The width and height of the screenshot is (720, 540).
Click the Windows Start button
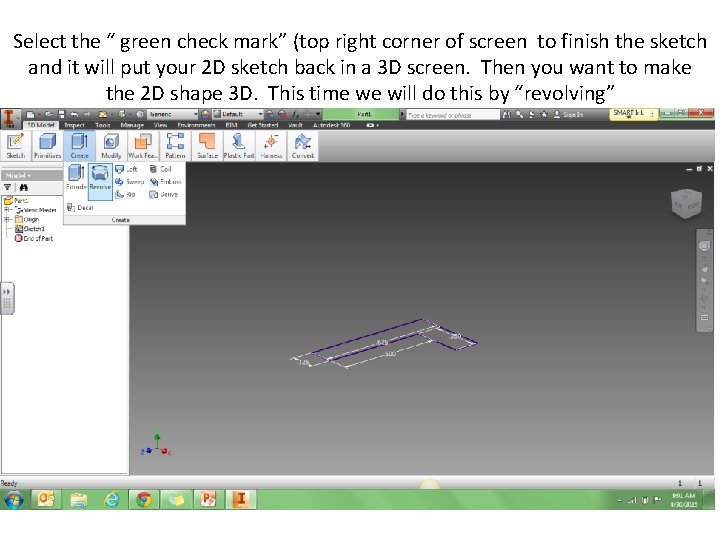pyautogui.click(x=14, y=500)
